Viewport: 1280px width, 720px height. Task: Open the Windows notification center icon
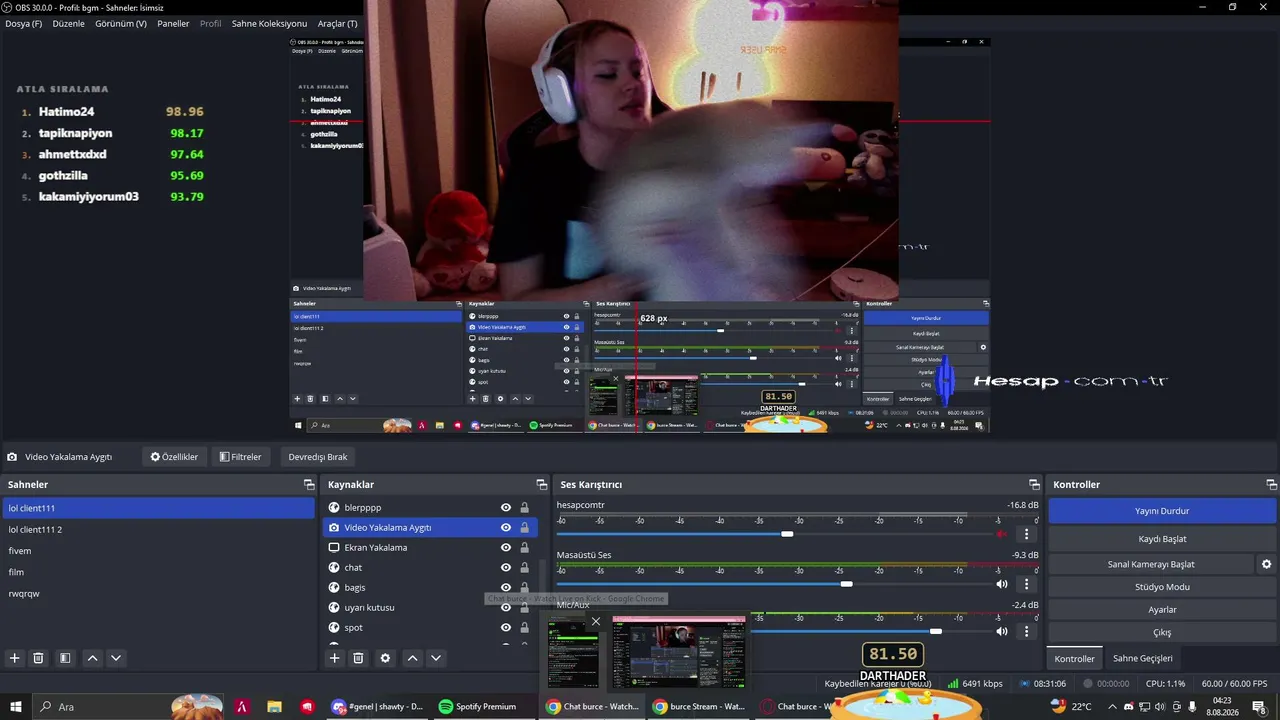(x=1258, y=707)
